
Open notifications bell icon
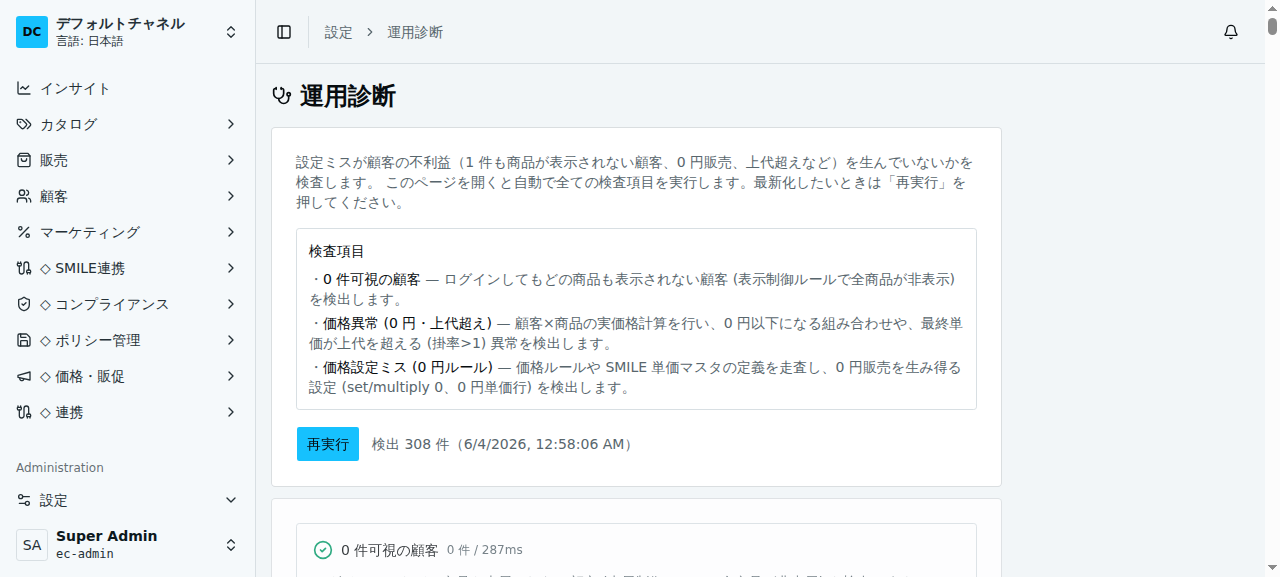(x=1231, y=32)
